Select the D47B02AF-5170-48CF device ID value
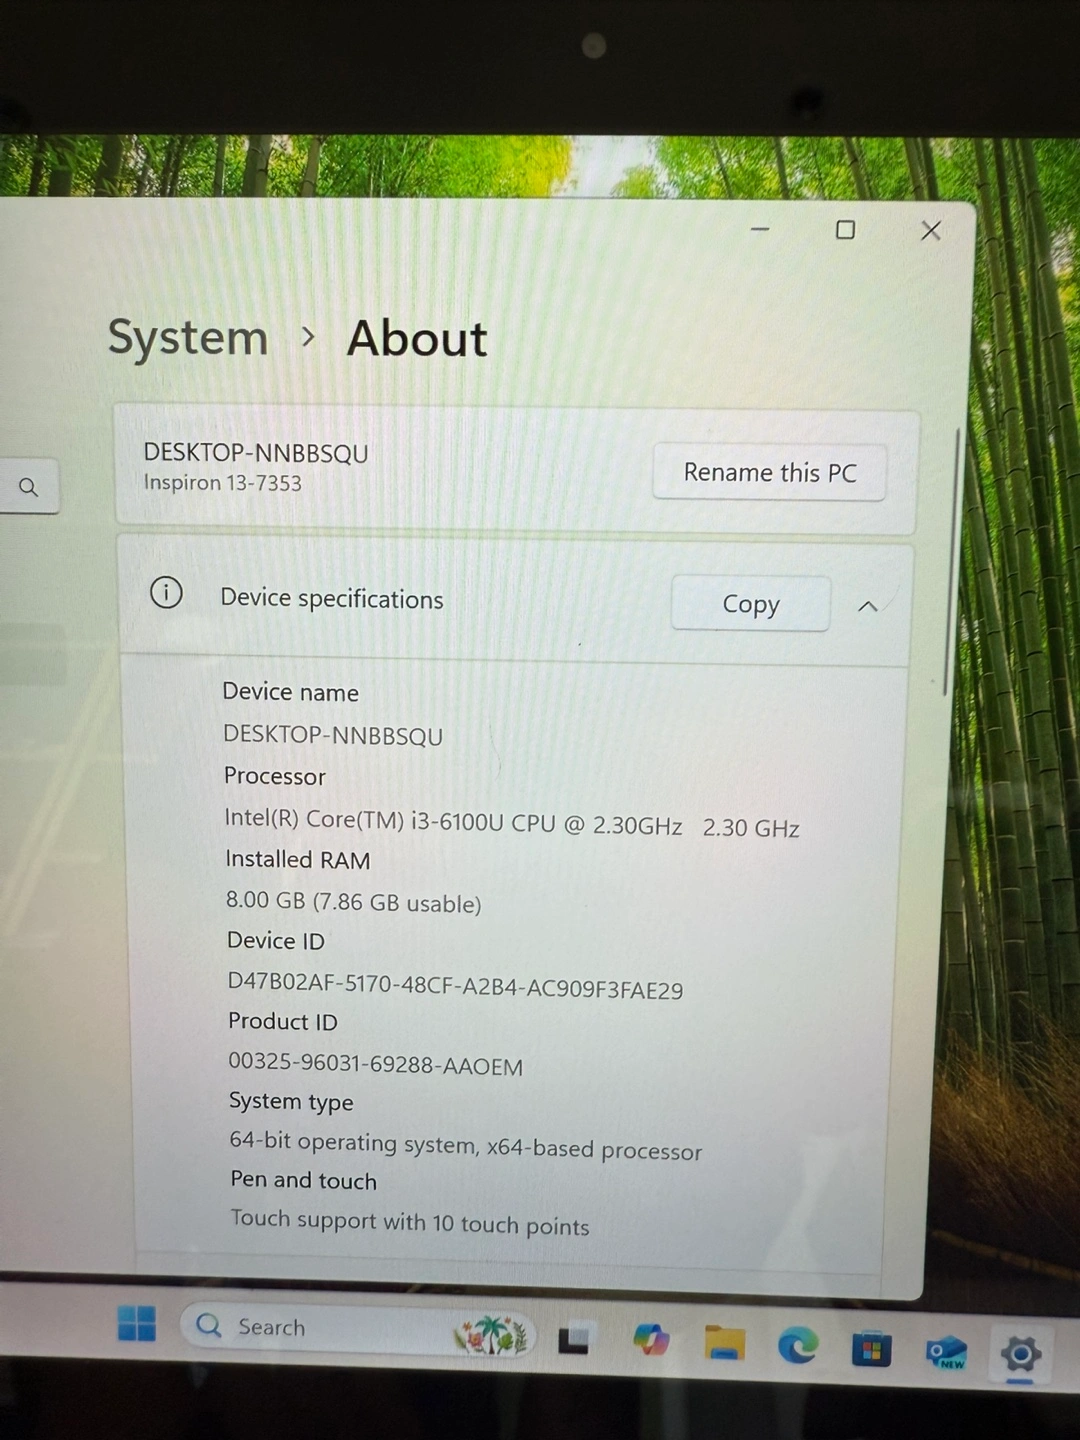The height and width of the screenshot is (1440, 1080). coord(456,986)
